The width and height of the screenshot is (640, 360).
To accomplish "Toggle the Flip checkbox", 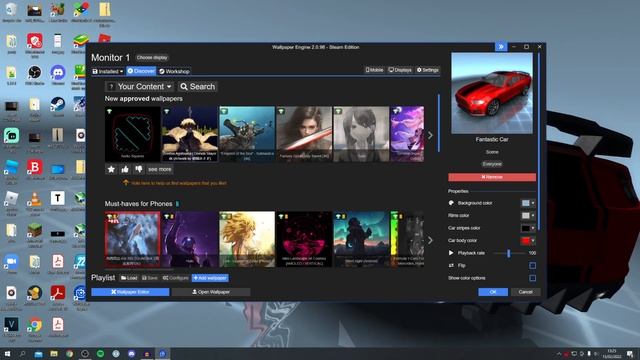I will [x=532, y=265].
